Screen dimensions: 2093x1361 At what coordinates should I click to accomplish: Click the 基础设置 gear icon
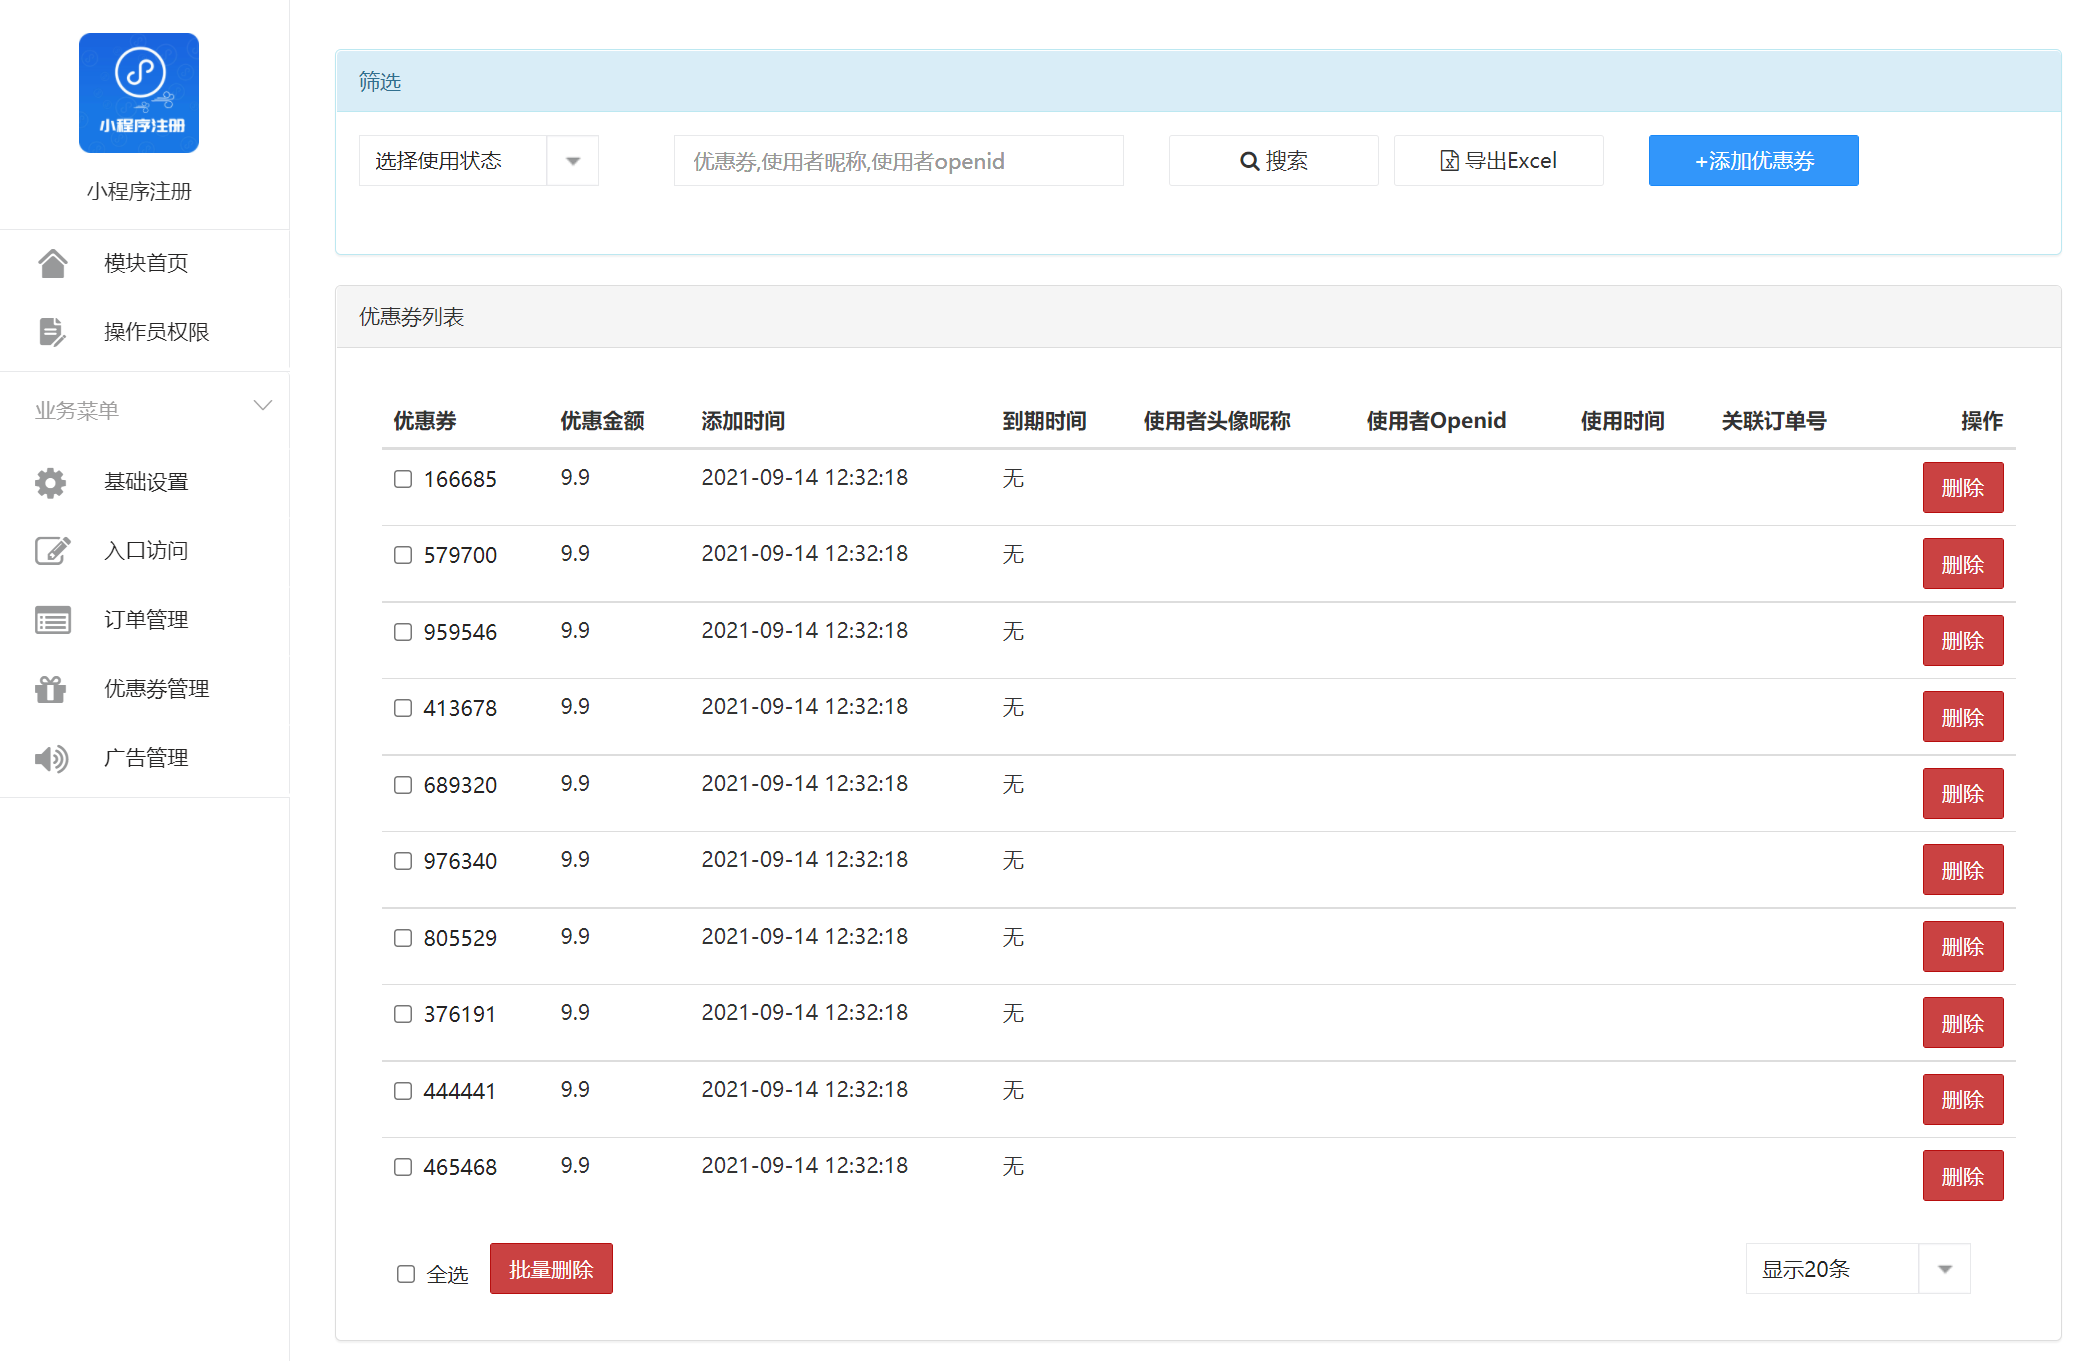(51, 483)
